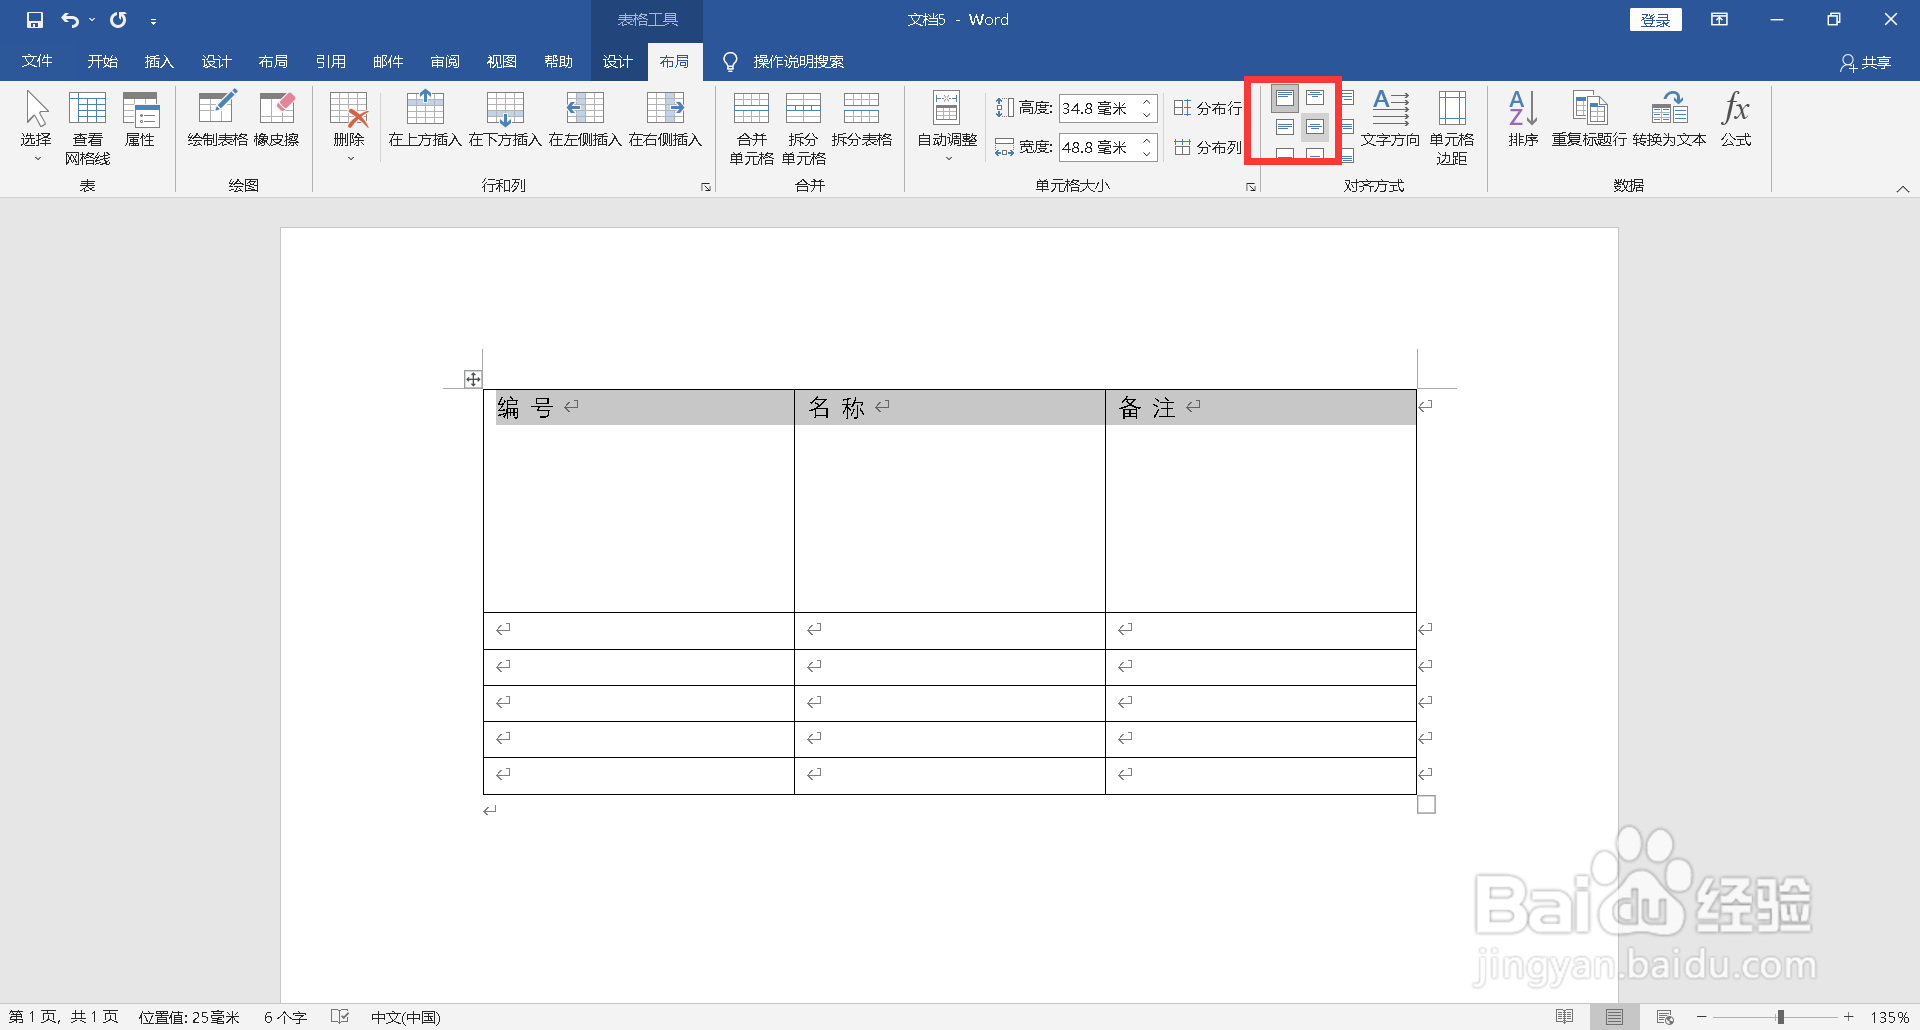The image size is (1920, 1030).
Task: Expand the AutoFit (自动调整) menu
Action: point(945,128)
